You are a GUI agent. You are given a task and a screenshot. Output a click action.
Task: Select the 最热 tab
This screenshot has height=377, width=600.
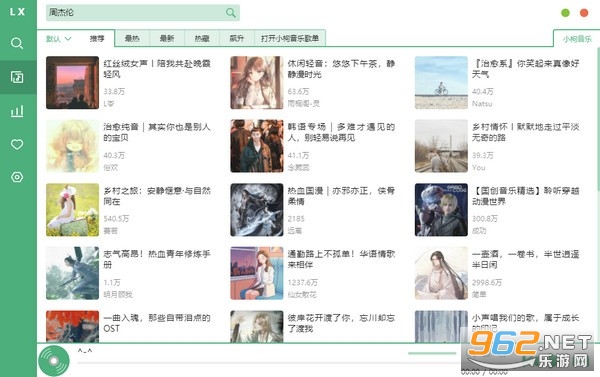[x=132, y=38]
